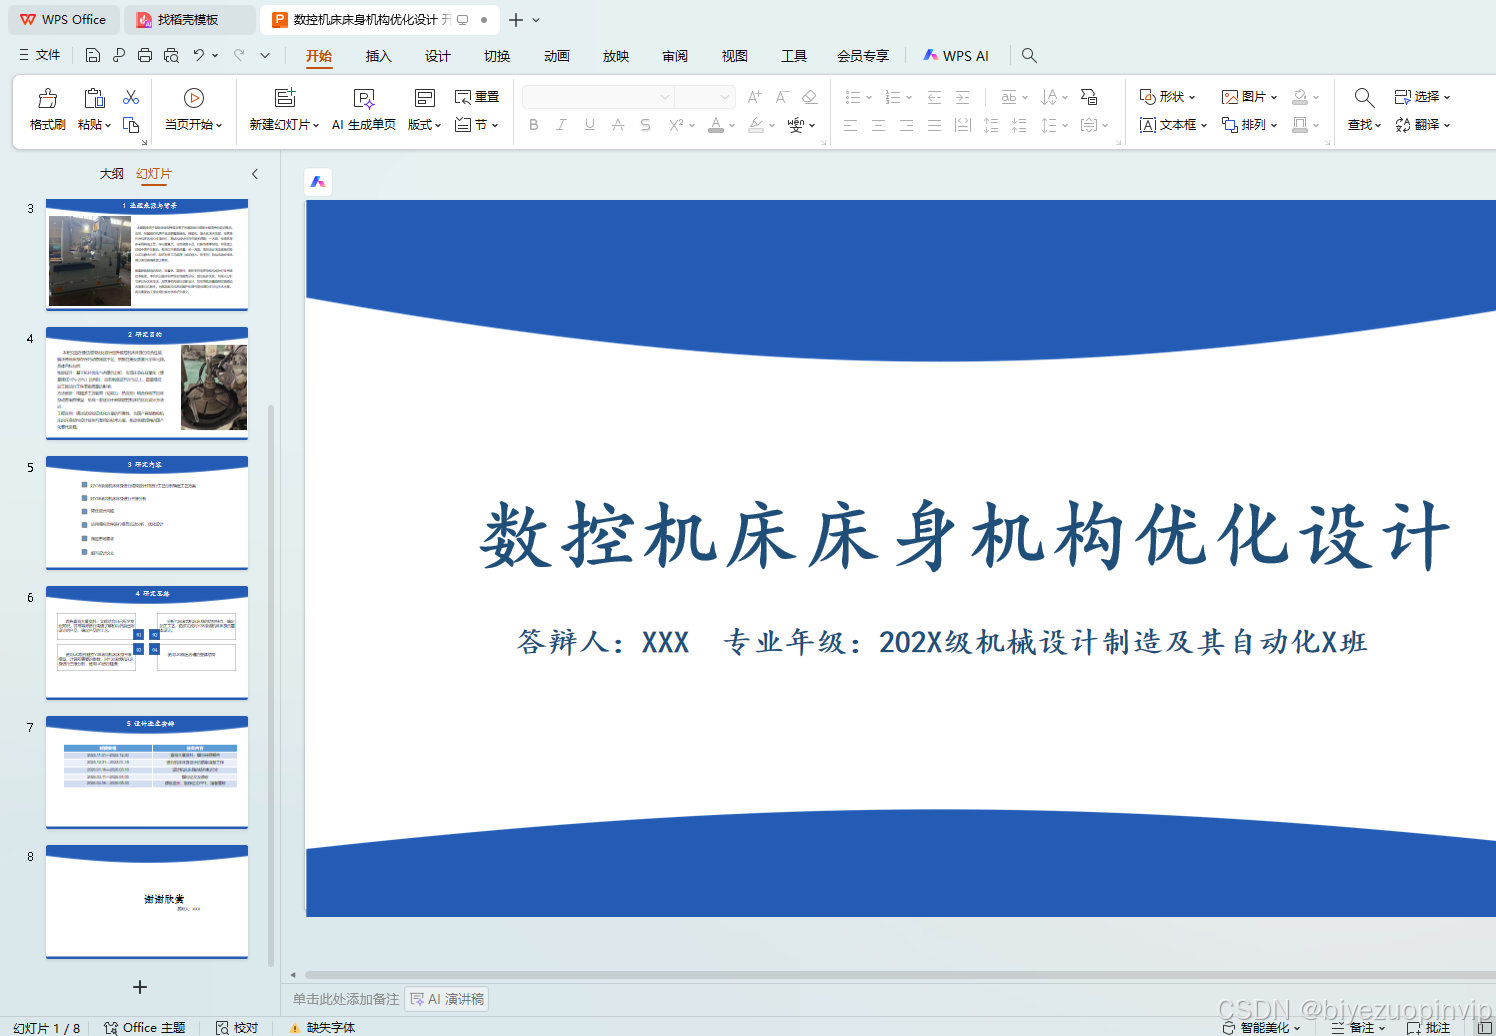This screenshot has width=1496, height=1036.
Task: Toggle bold formatting
Action: [x=533, y=124]
